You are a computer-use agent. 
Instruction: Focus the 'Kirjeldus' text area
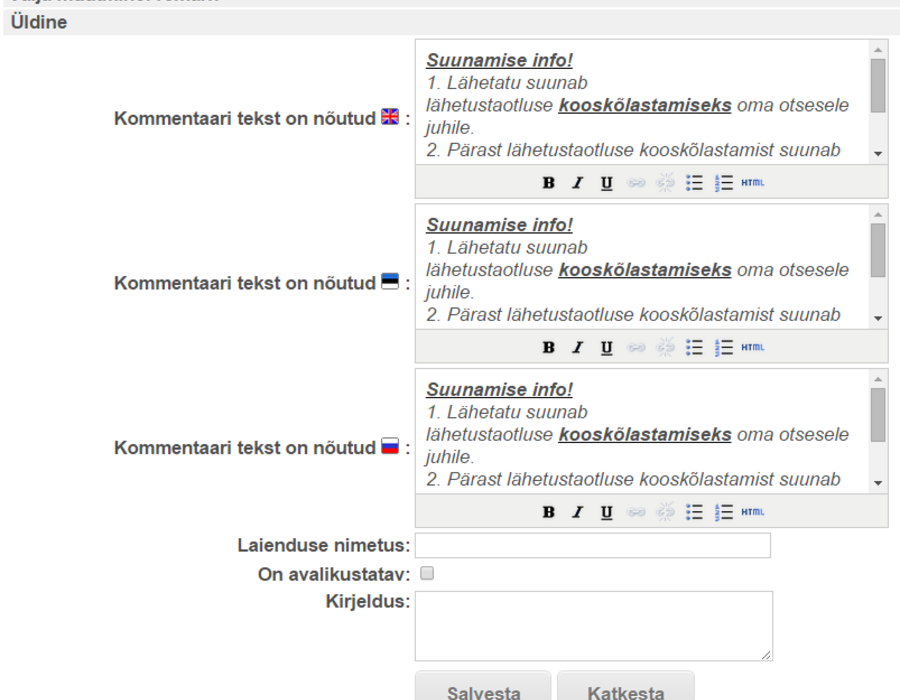coord(594,626)
